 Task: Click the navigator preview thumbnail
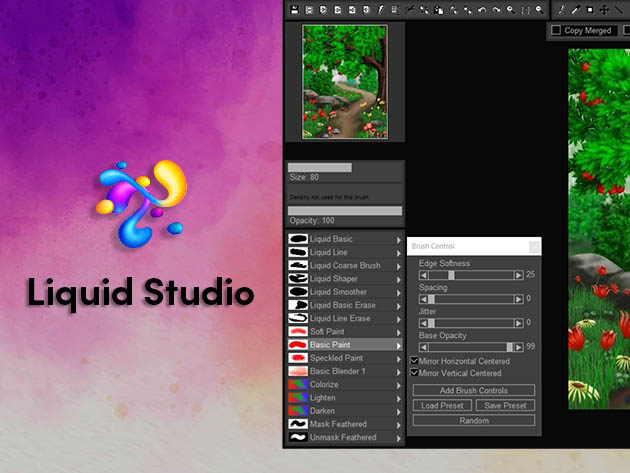click(345, 82)
